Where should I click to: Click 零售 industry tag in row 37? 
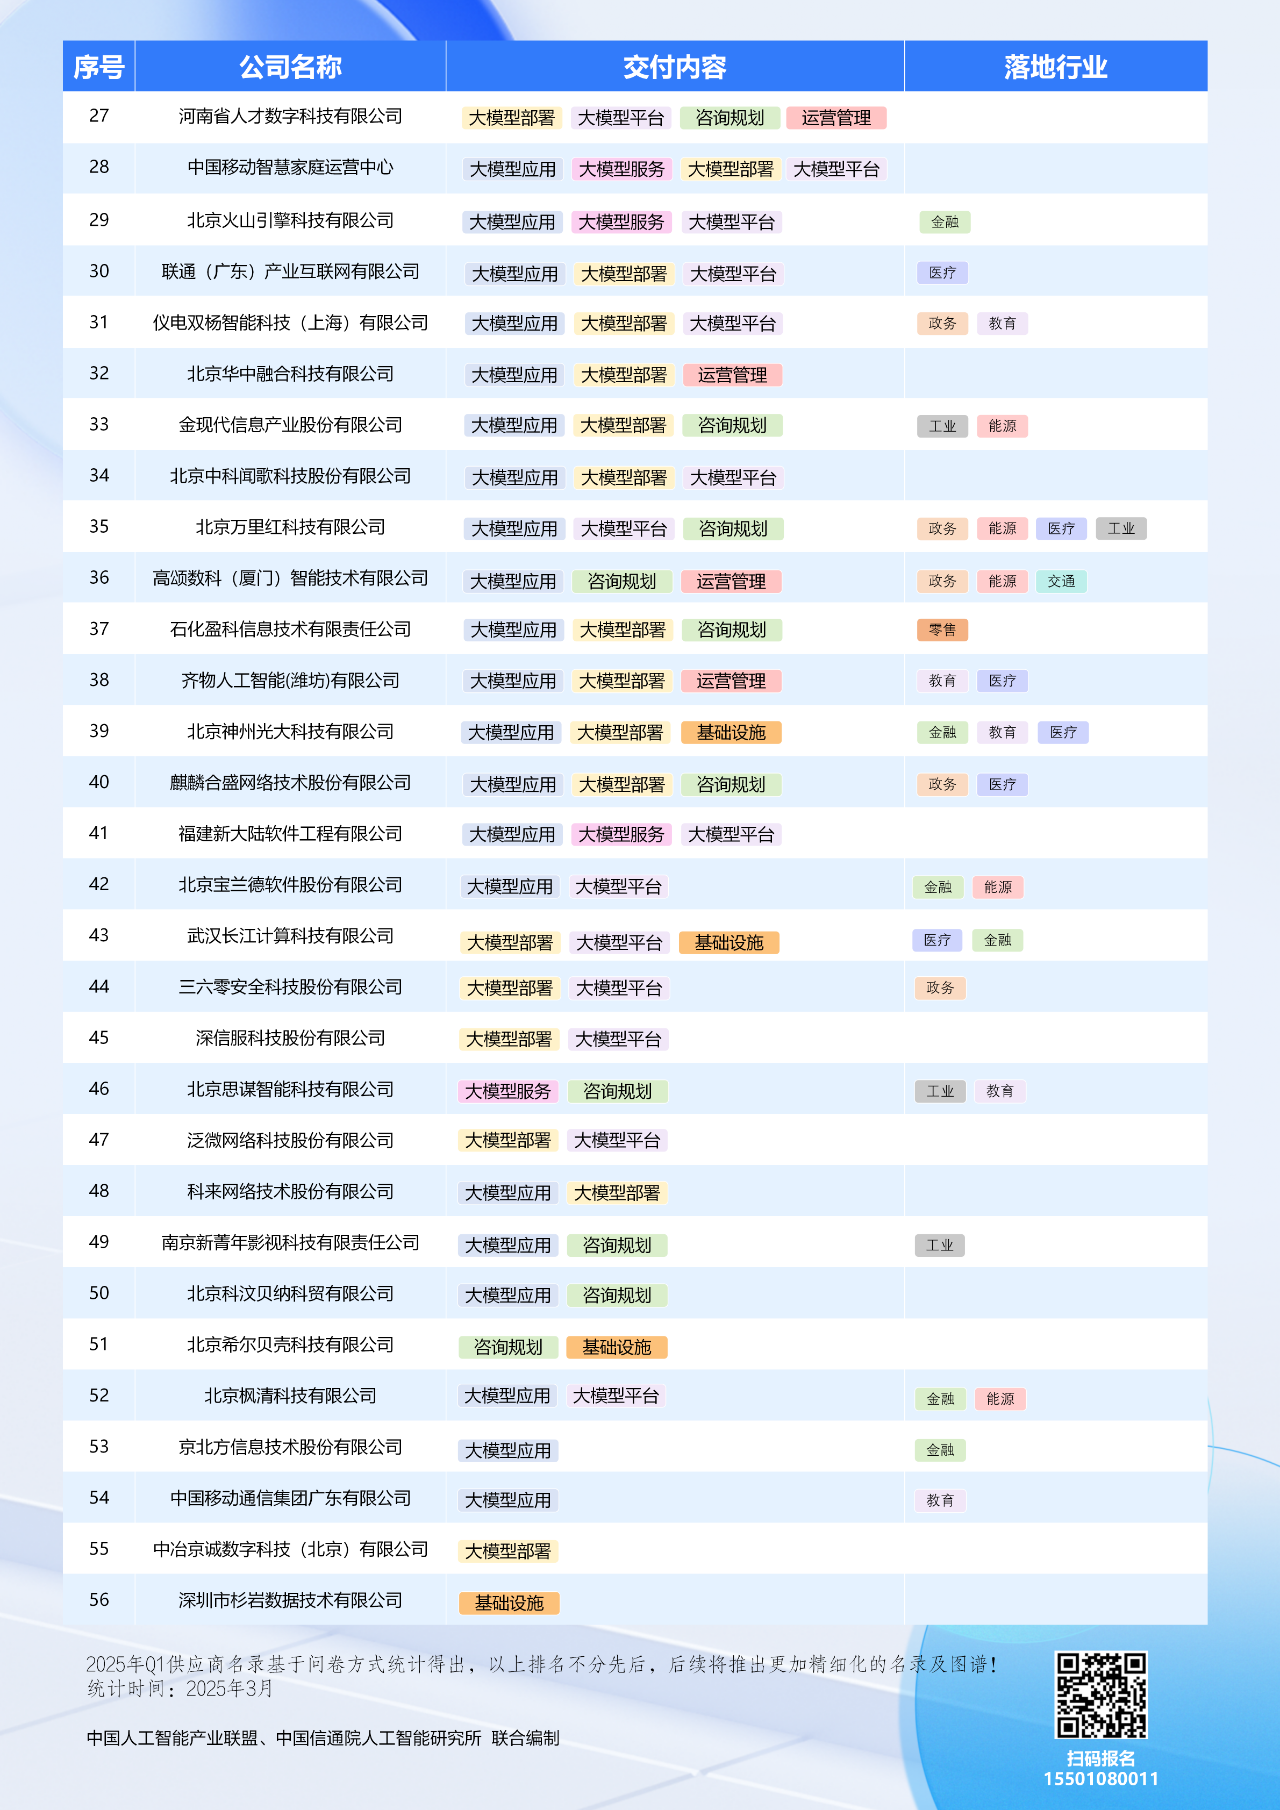(x=942, y=630)
